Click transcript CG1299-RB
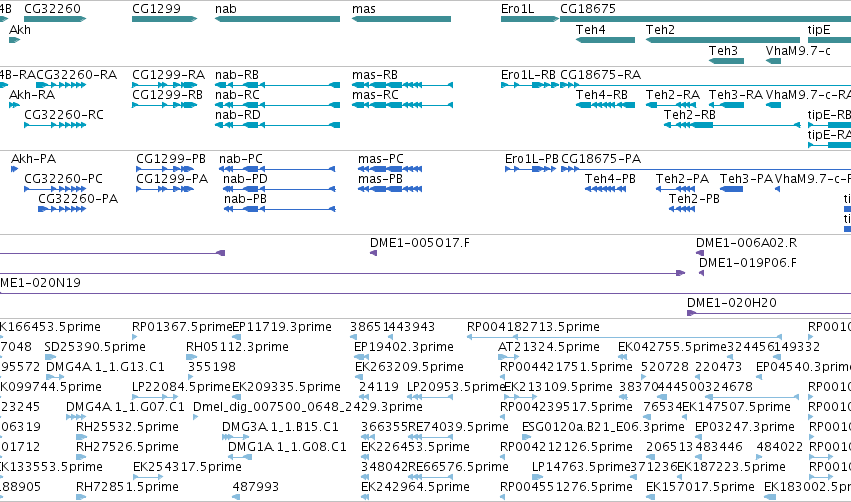The image size is (851, 502). (x=167, y=95)
